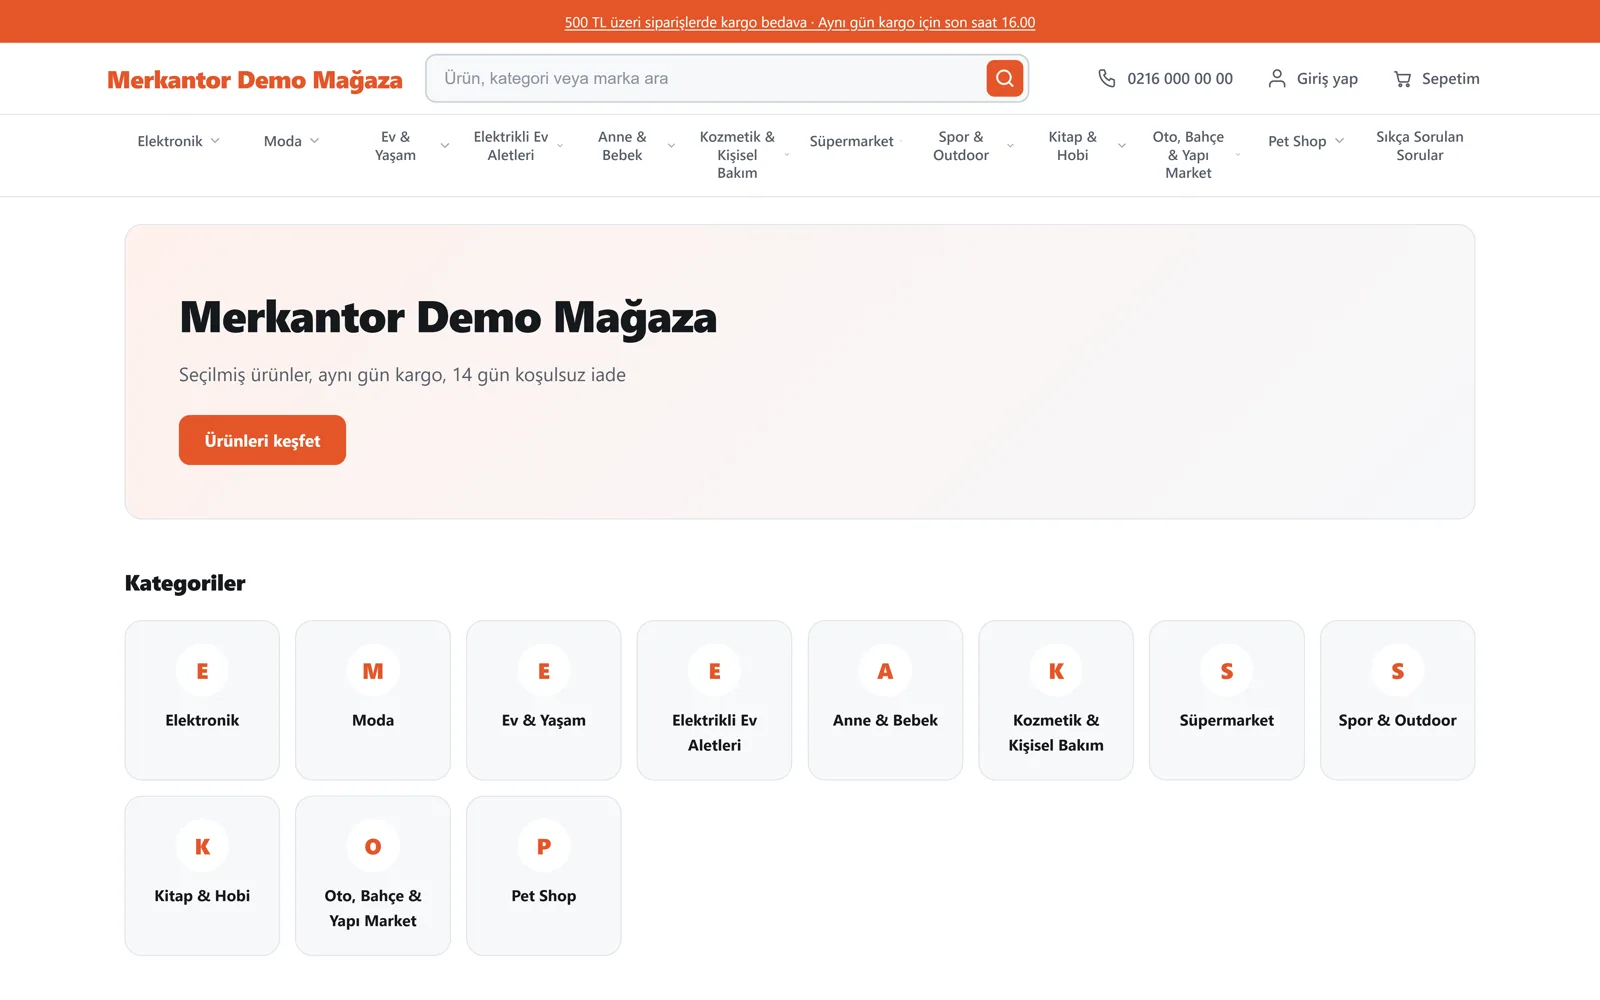1600x1000 pixels.
Task: Expand the Elektronik nav dropdown chevron
Action: pyautogui.click(x=215, y=141)
